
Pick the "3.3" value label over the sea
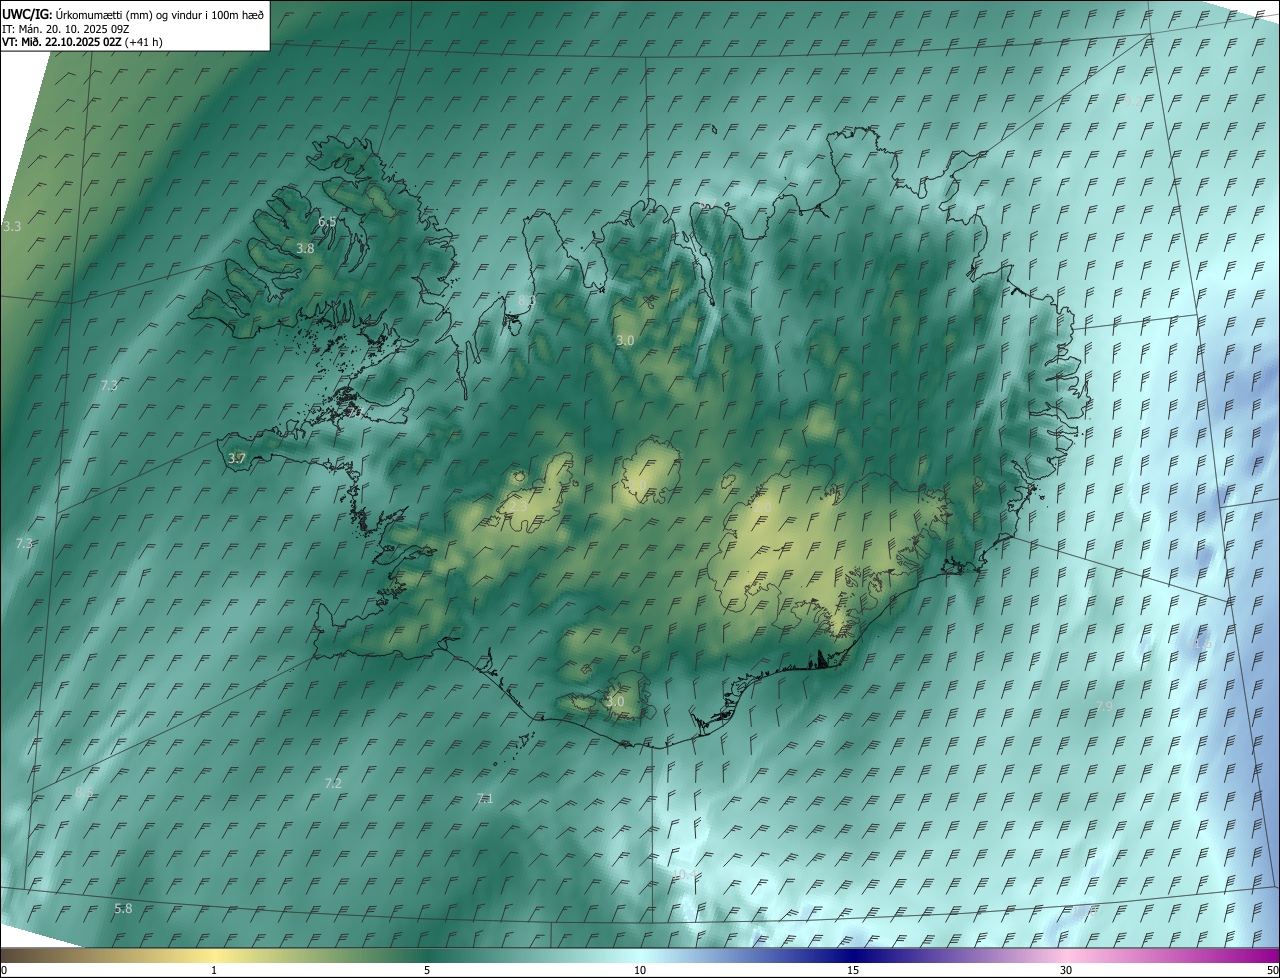[x=12, y=227]
